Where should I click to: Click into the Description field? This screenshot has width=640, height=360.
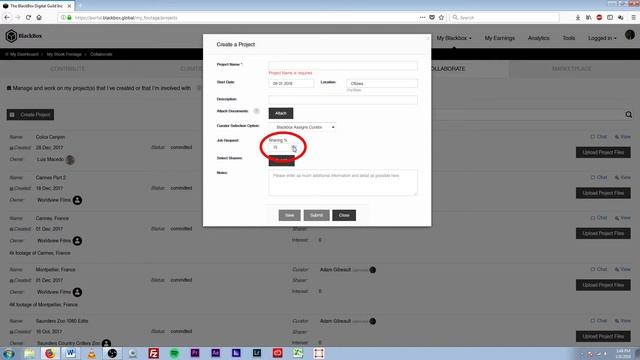click(x=343, y=100)
